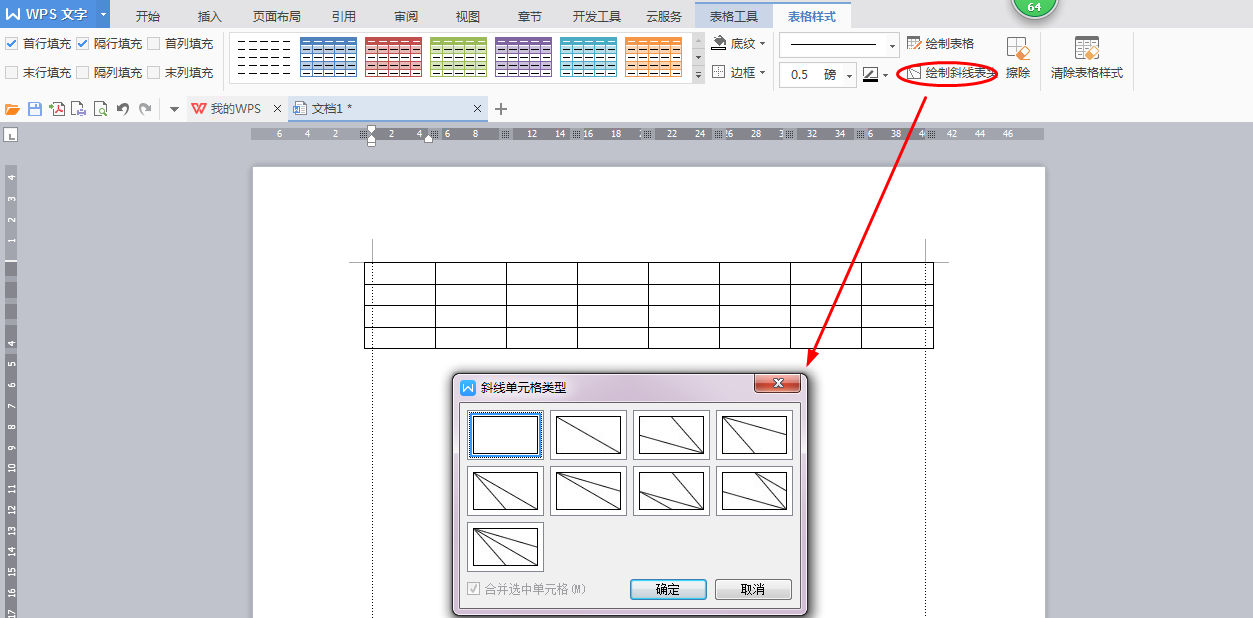Select the green table style swatch
Viewport: 1253px width, 618px height.
click(x=458, y=57)
